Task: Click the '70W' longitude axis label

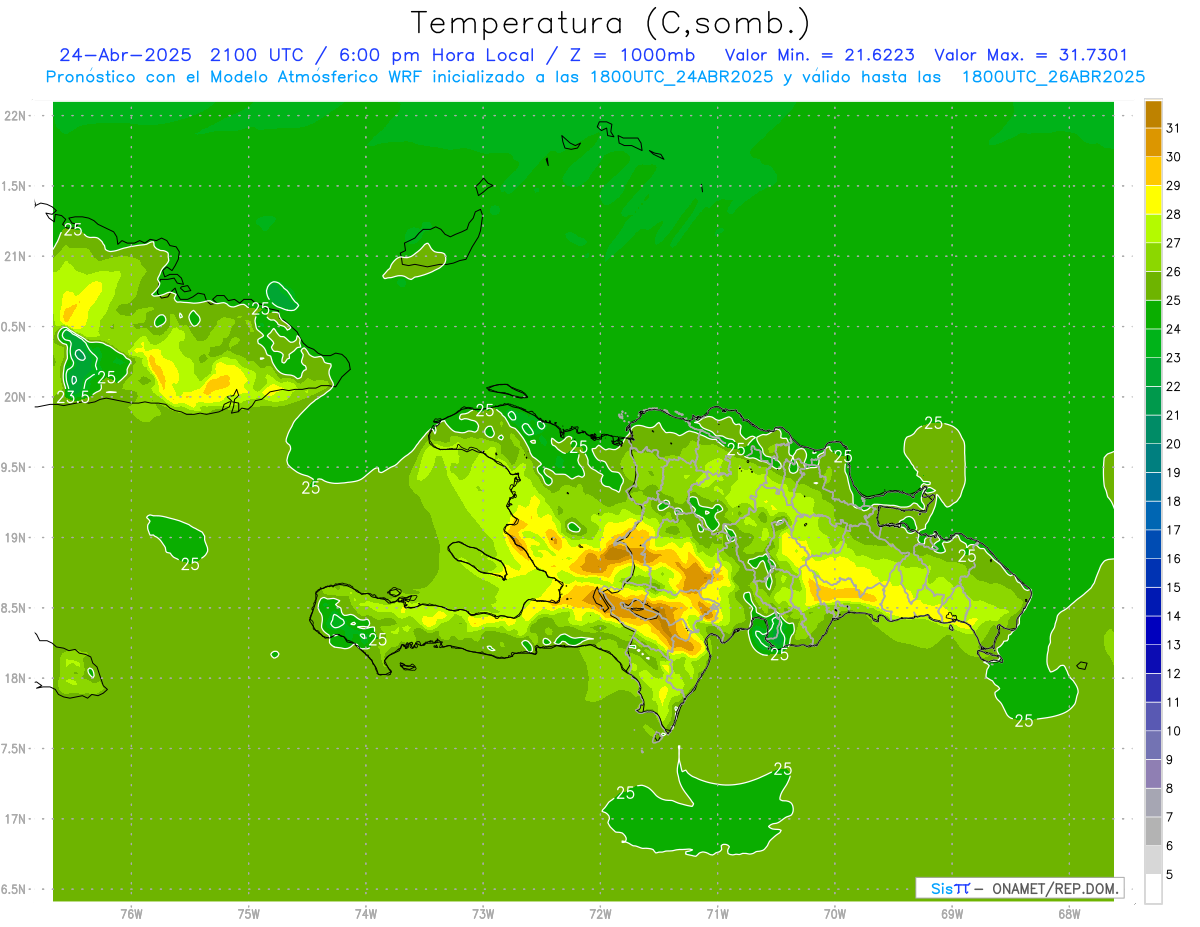Action: 834,913
